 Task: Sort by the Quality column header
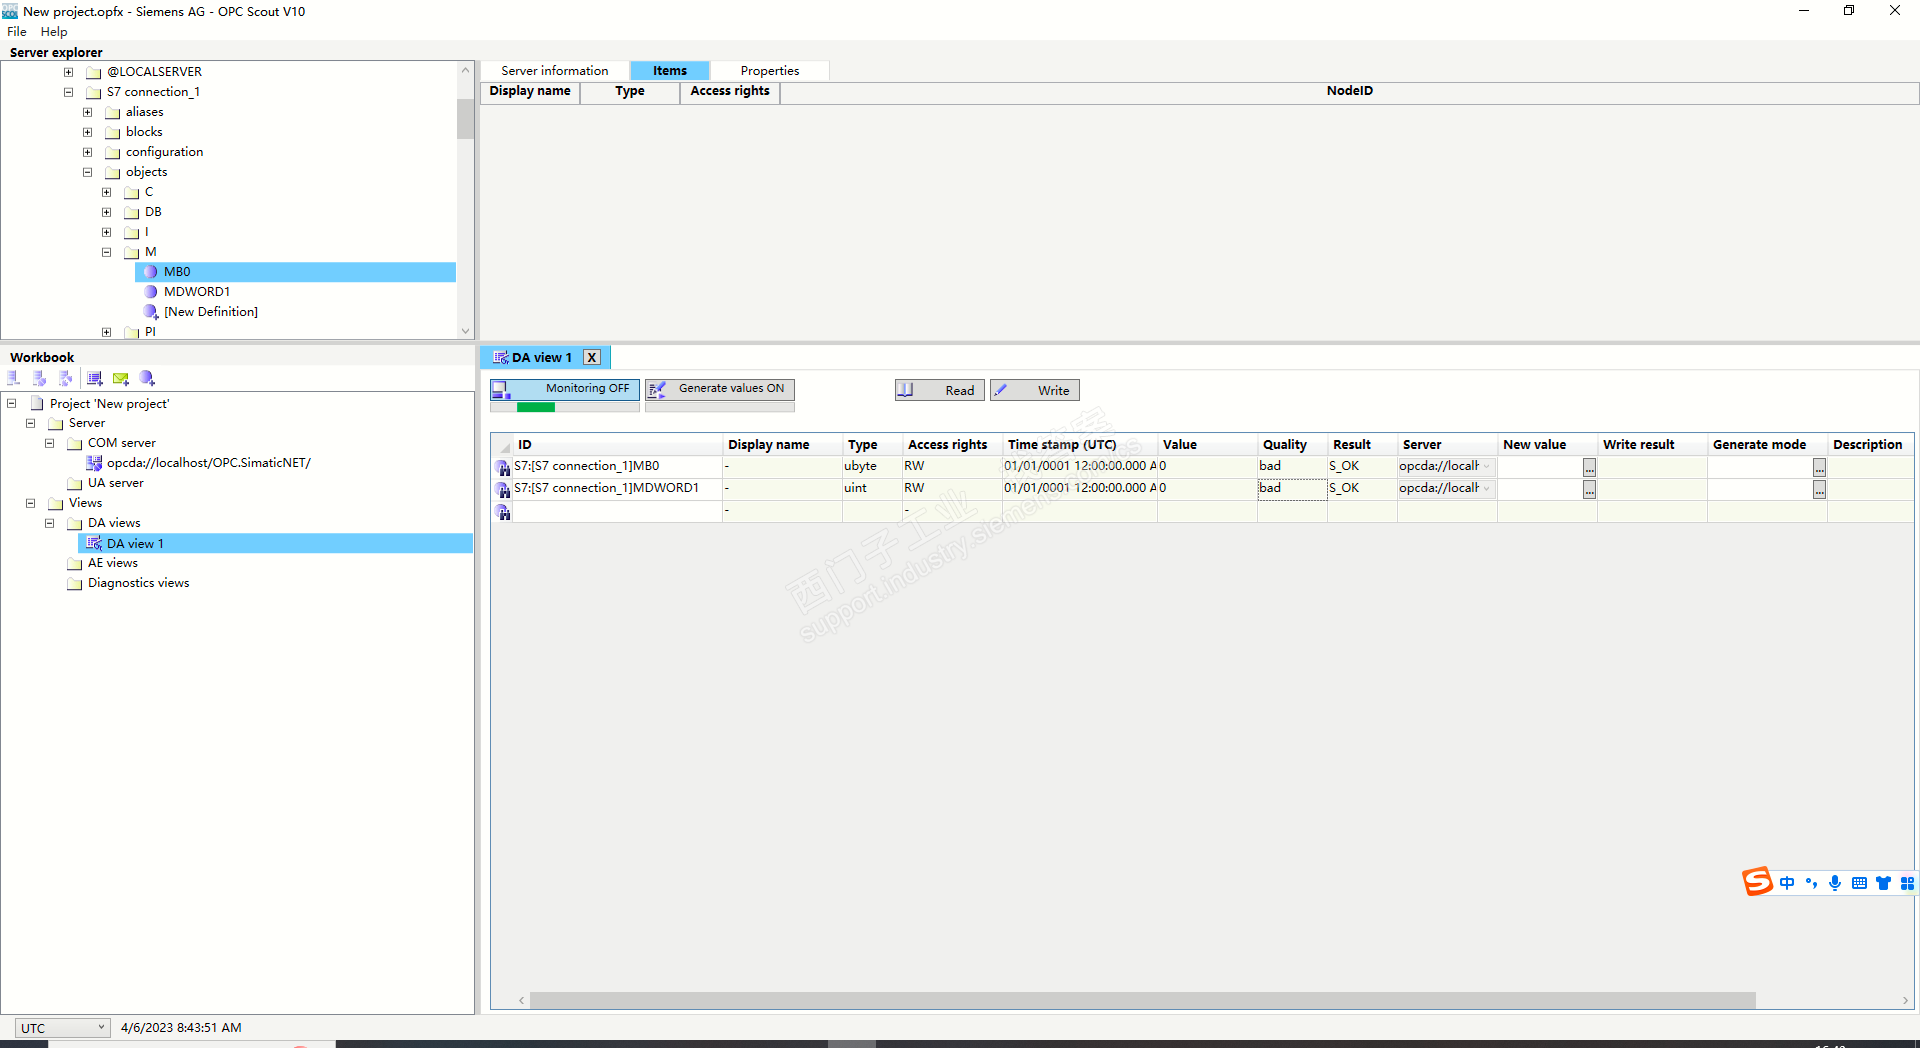point(1291,445)
